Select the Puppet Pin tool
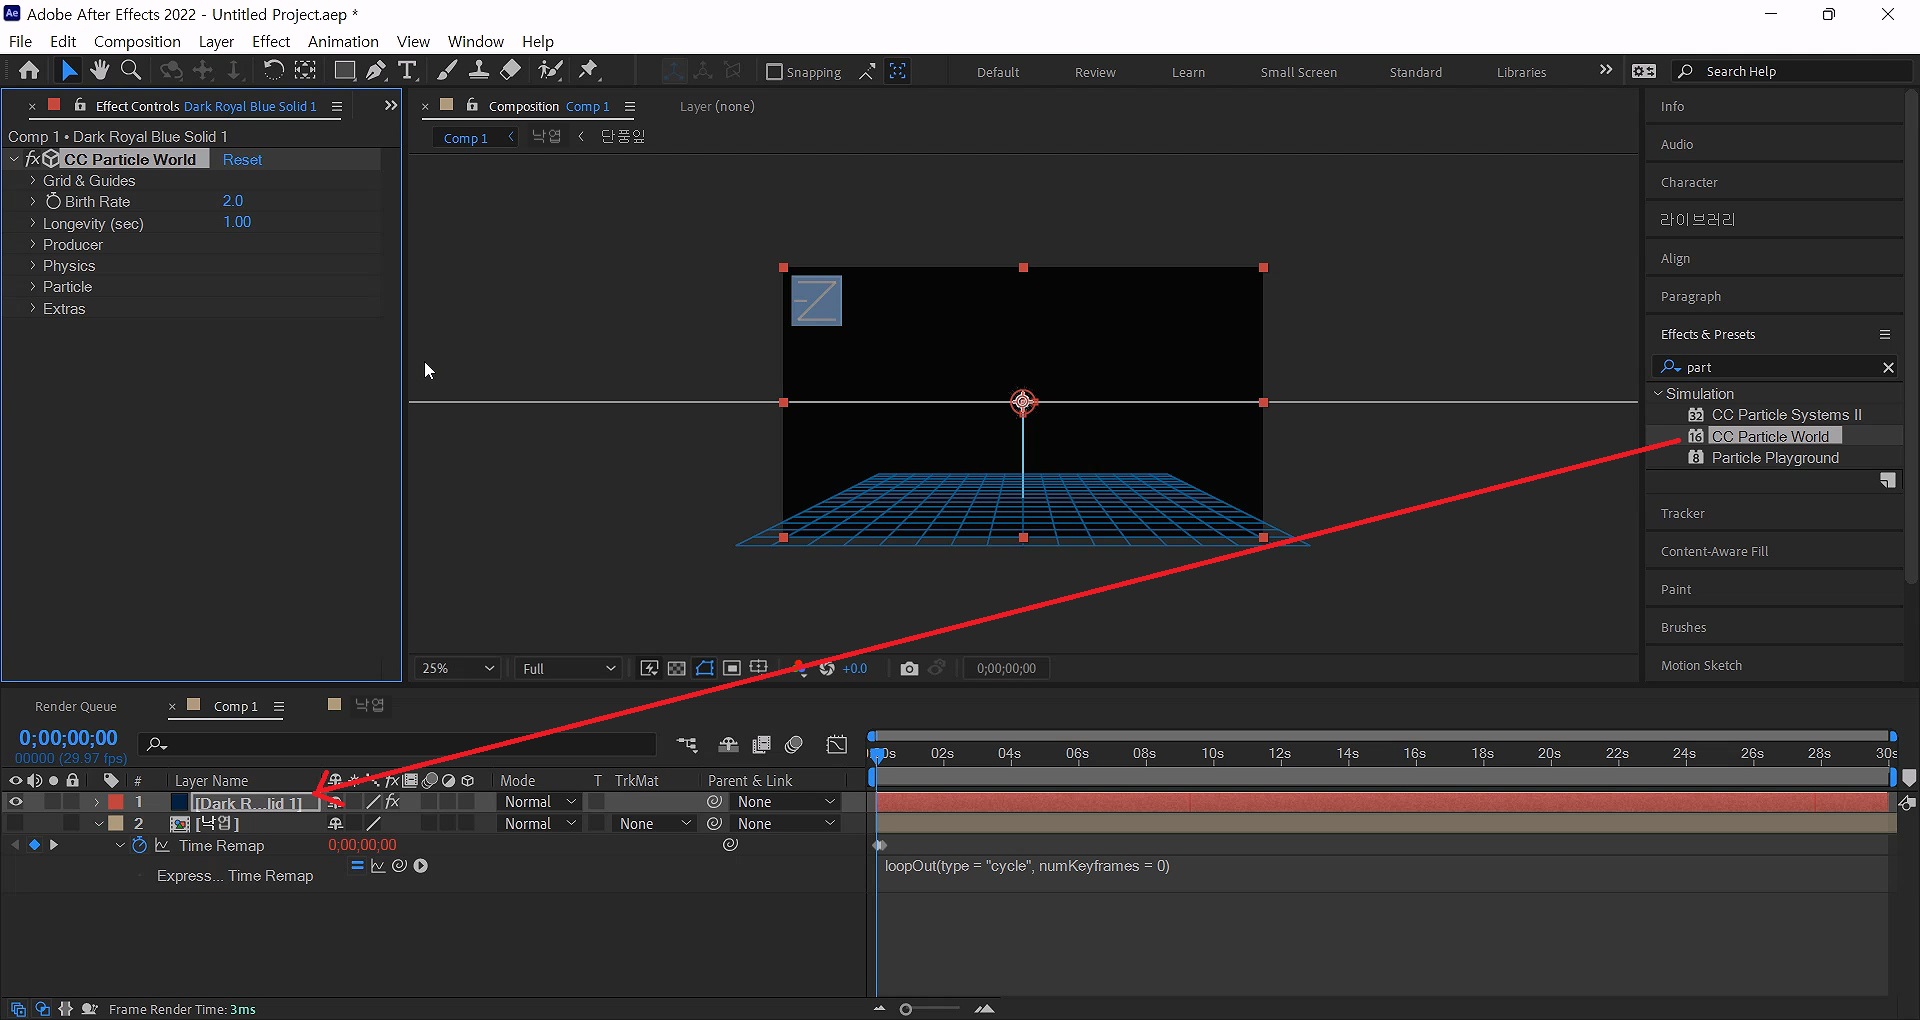 pyautogui.click(x=589, y=70)
